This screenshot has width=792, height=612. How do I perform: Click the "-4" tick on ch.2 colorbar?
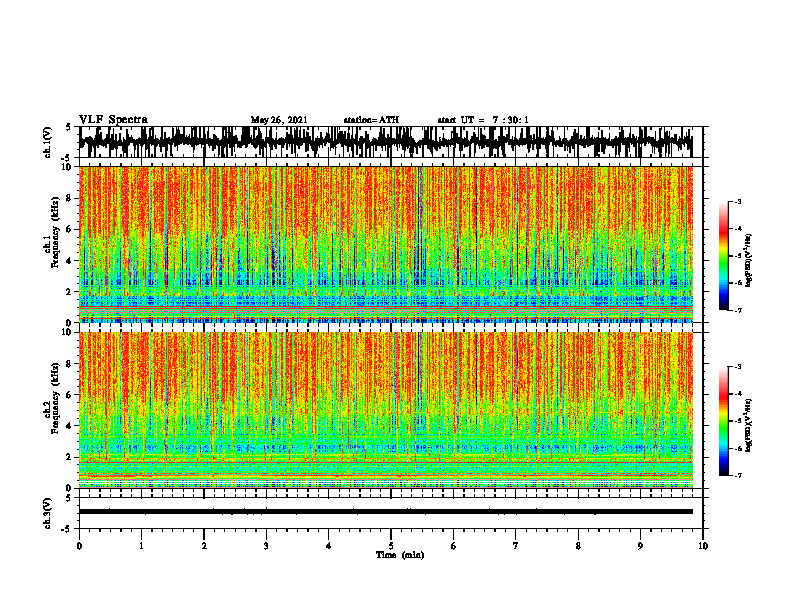tap(737, 394)
